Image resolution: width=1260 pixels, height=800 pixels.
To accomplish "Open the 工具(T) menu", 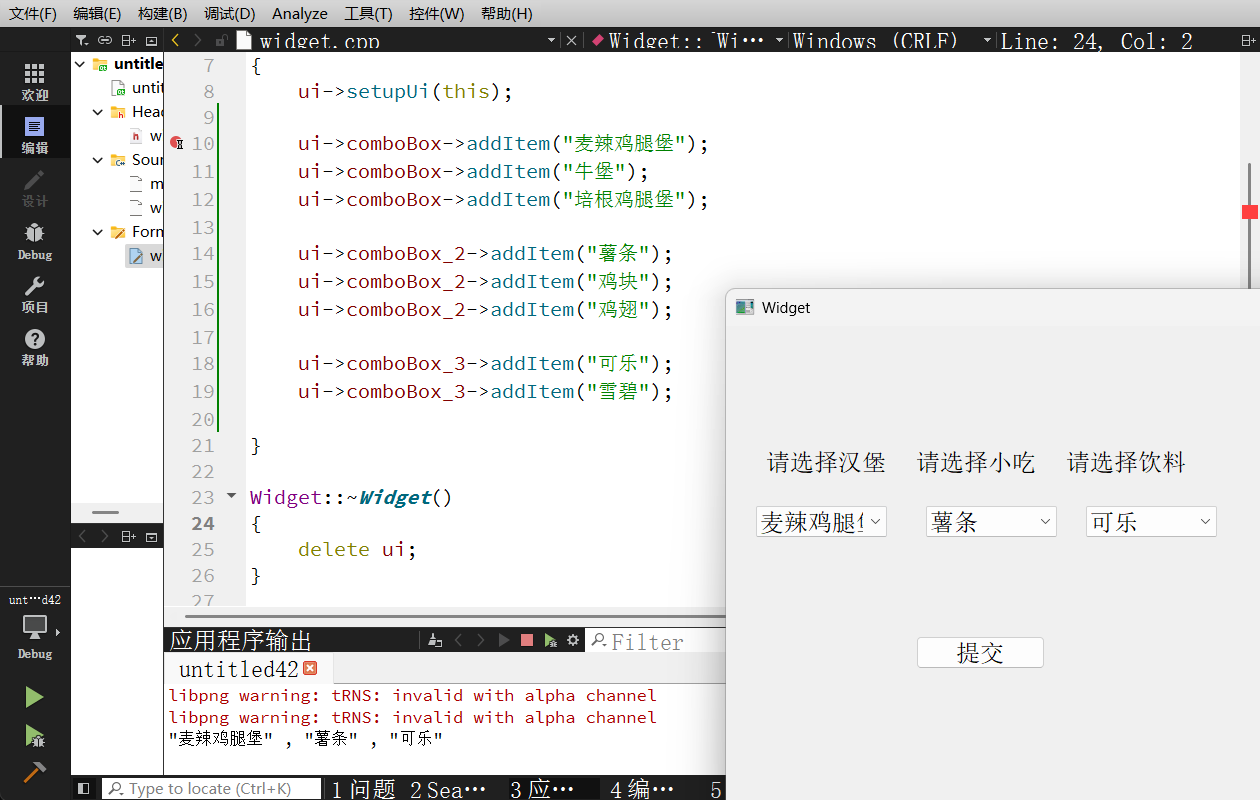I will pos(368,13).
